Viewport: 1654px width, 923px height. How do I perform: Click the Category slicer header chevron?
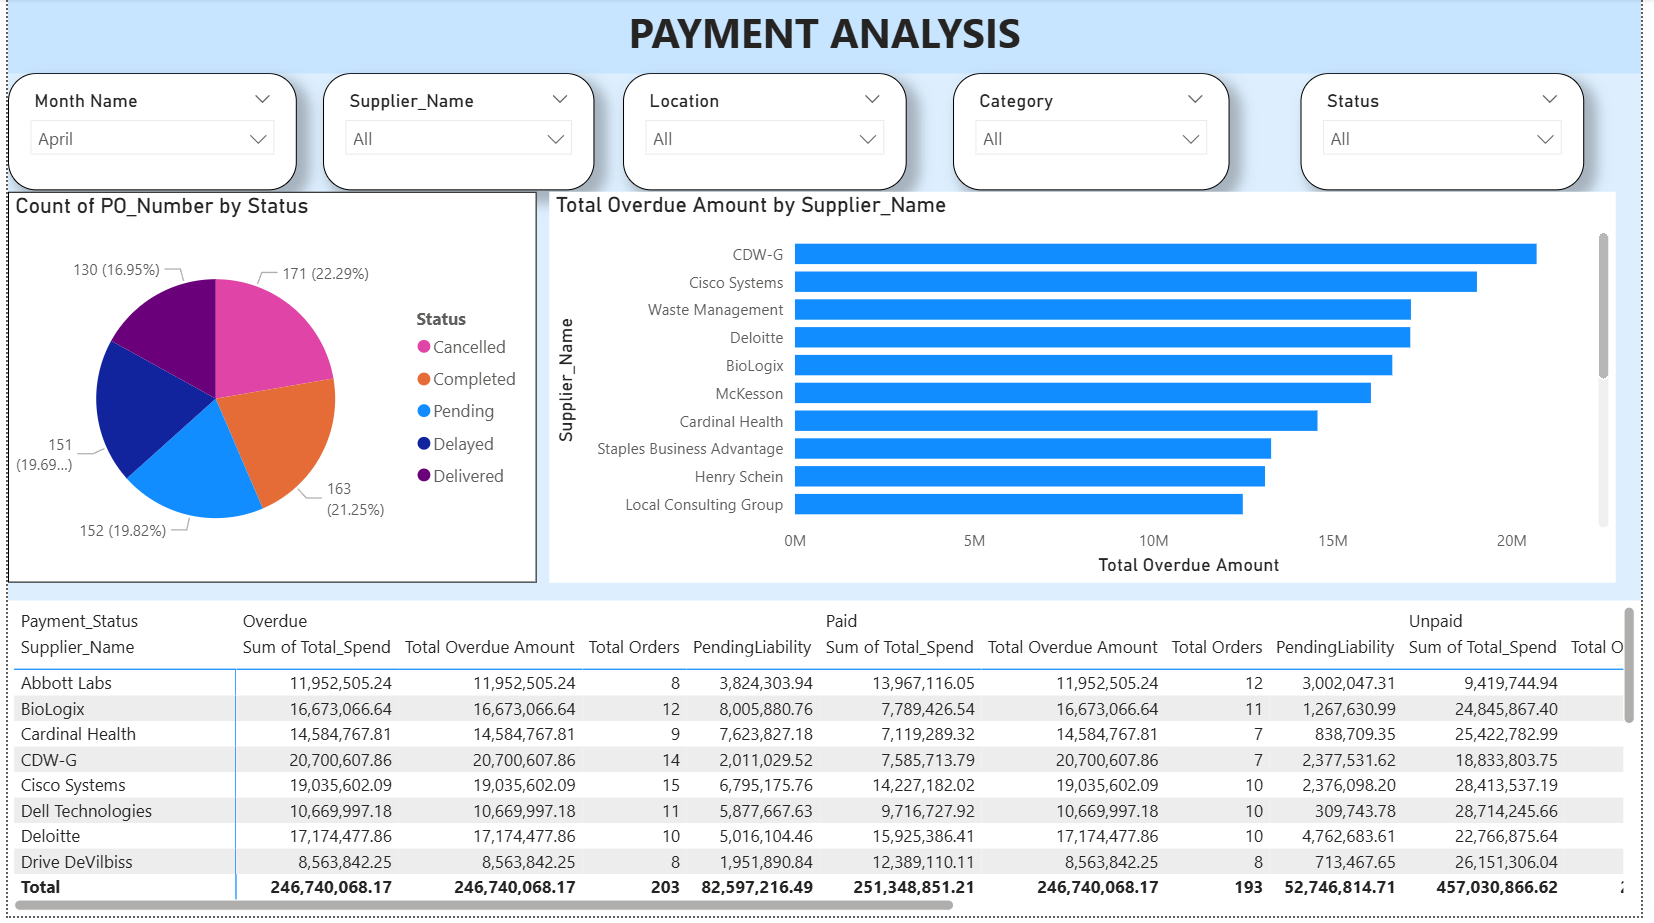tap(1195, 99)
